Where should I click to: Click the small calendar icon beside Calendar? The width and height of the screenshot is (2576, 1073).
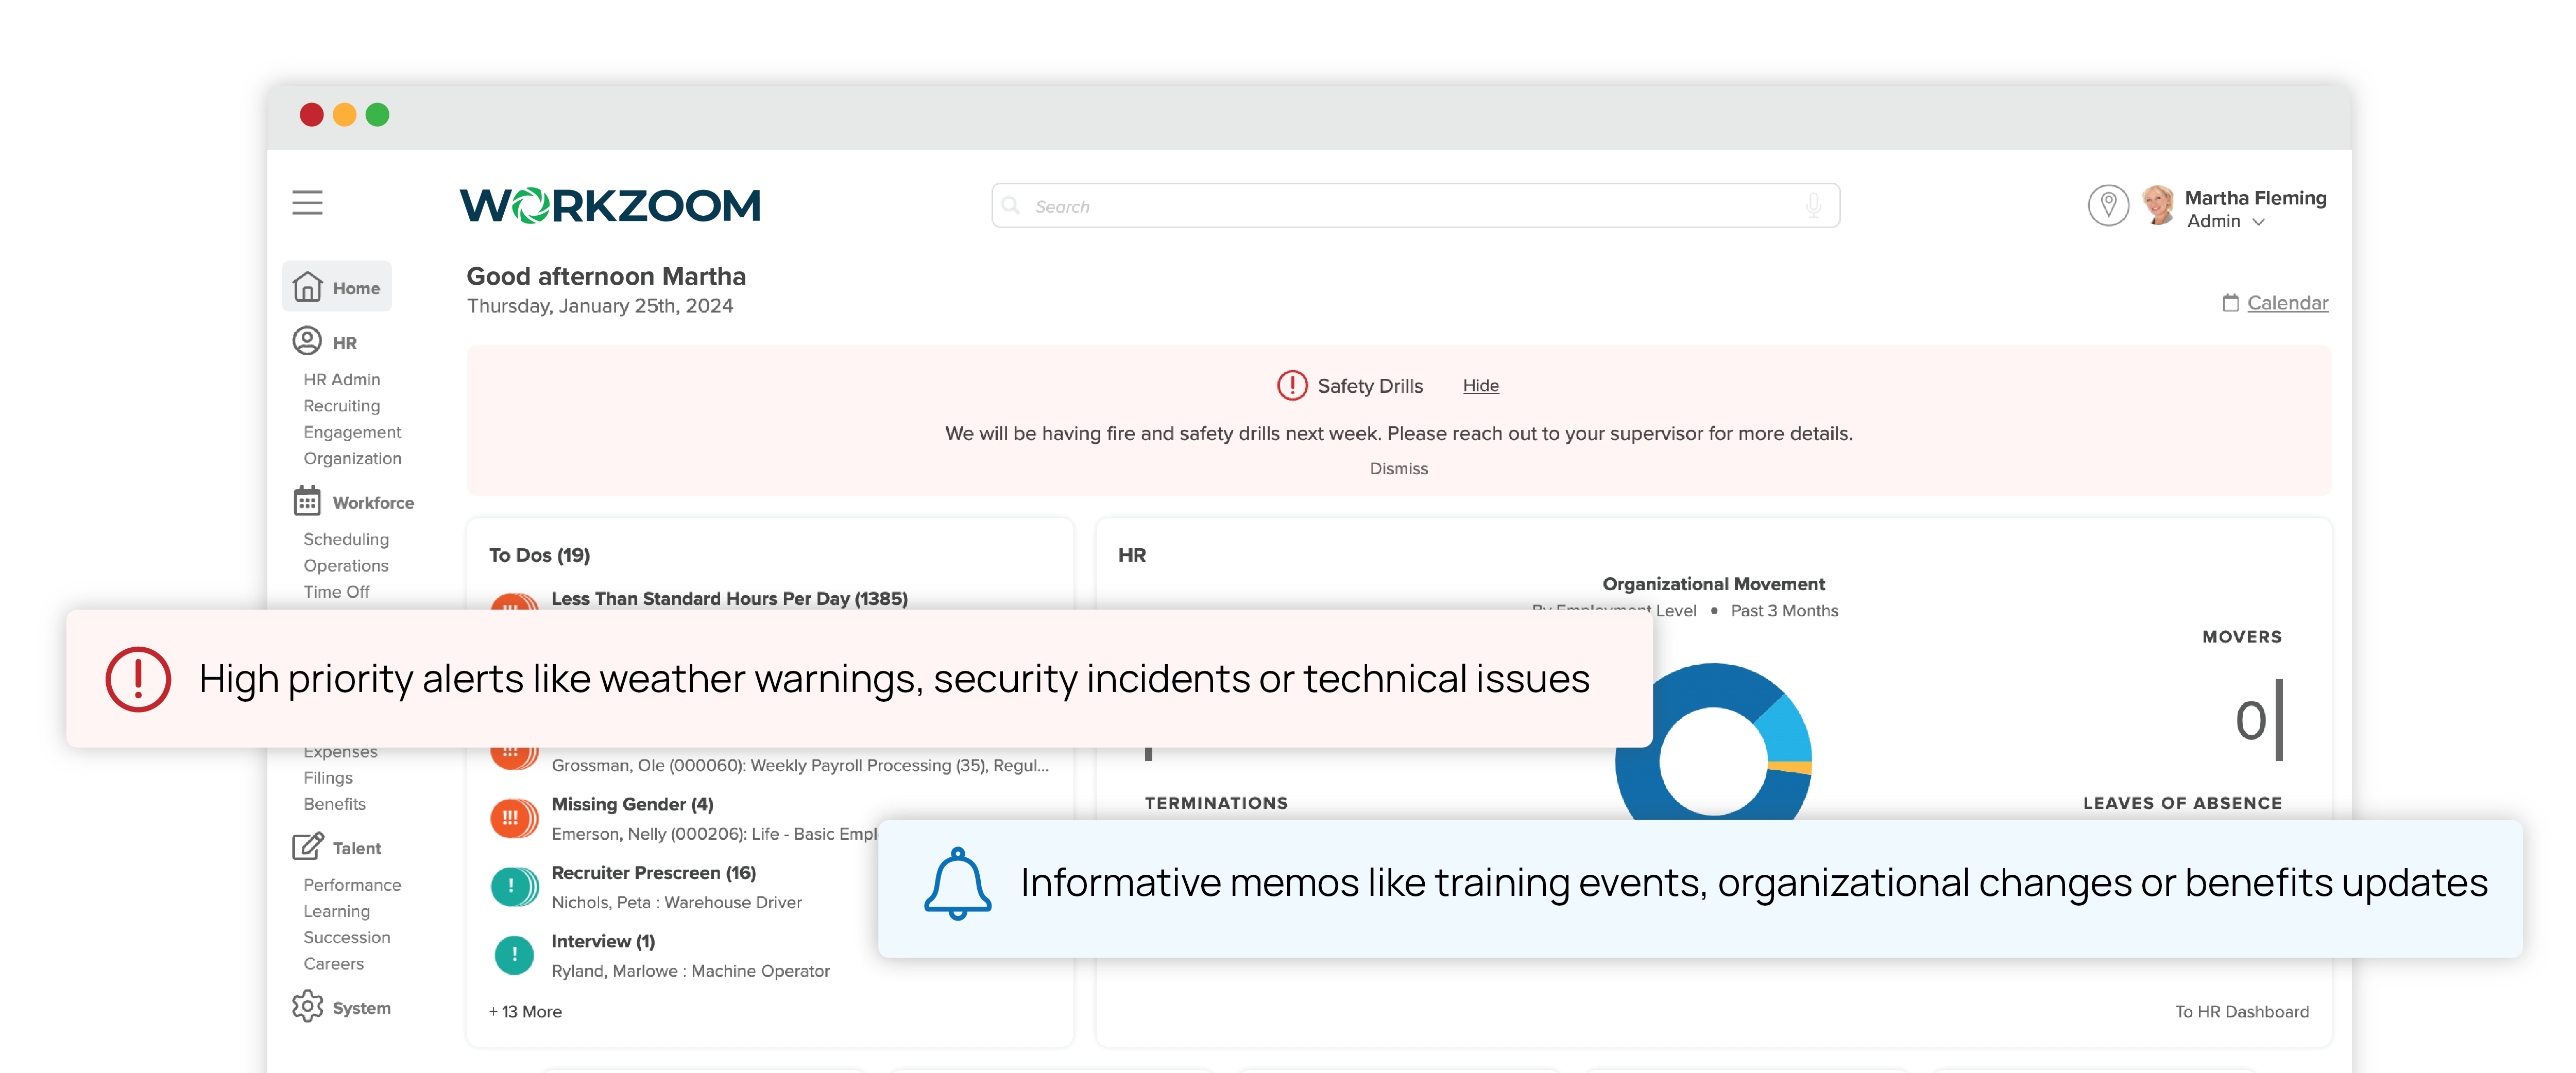pos(2230,303)
